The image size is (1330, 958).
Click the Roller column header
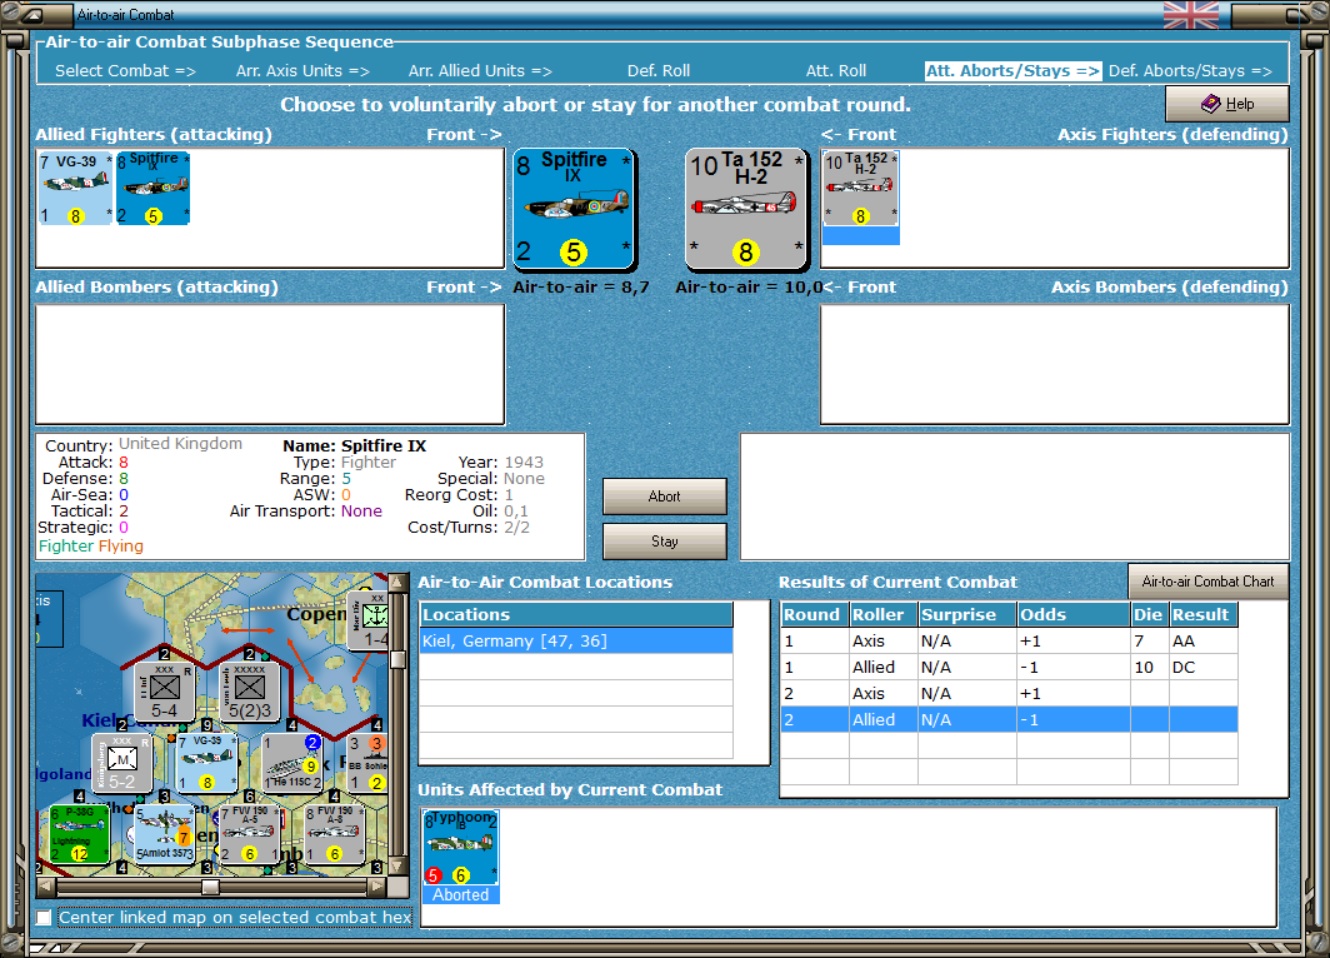click(883, 615)
